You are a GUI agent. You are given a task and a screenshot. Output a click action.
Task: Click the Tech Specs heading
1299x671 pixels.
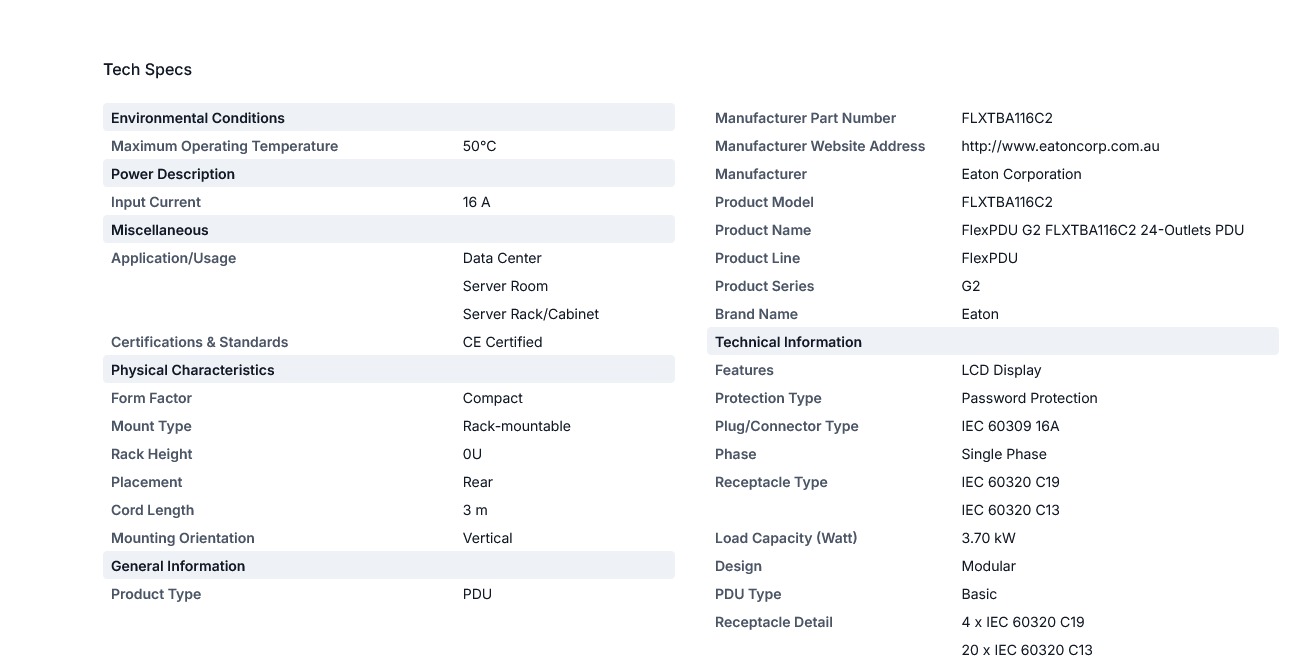tap(147, 69)
